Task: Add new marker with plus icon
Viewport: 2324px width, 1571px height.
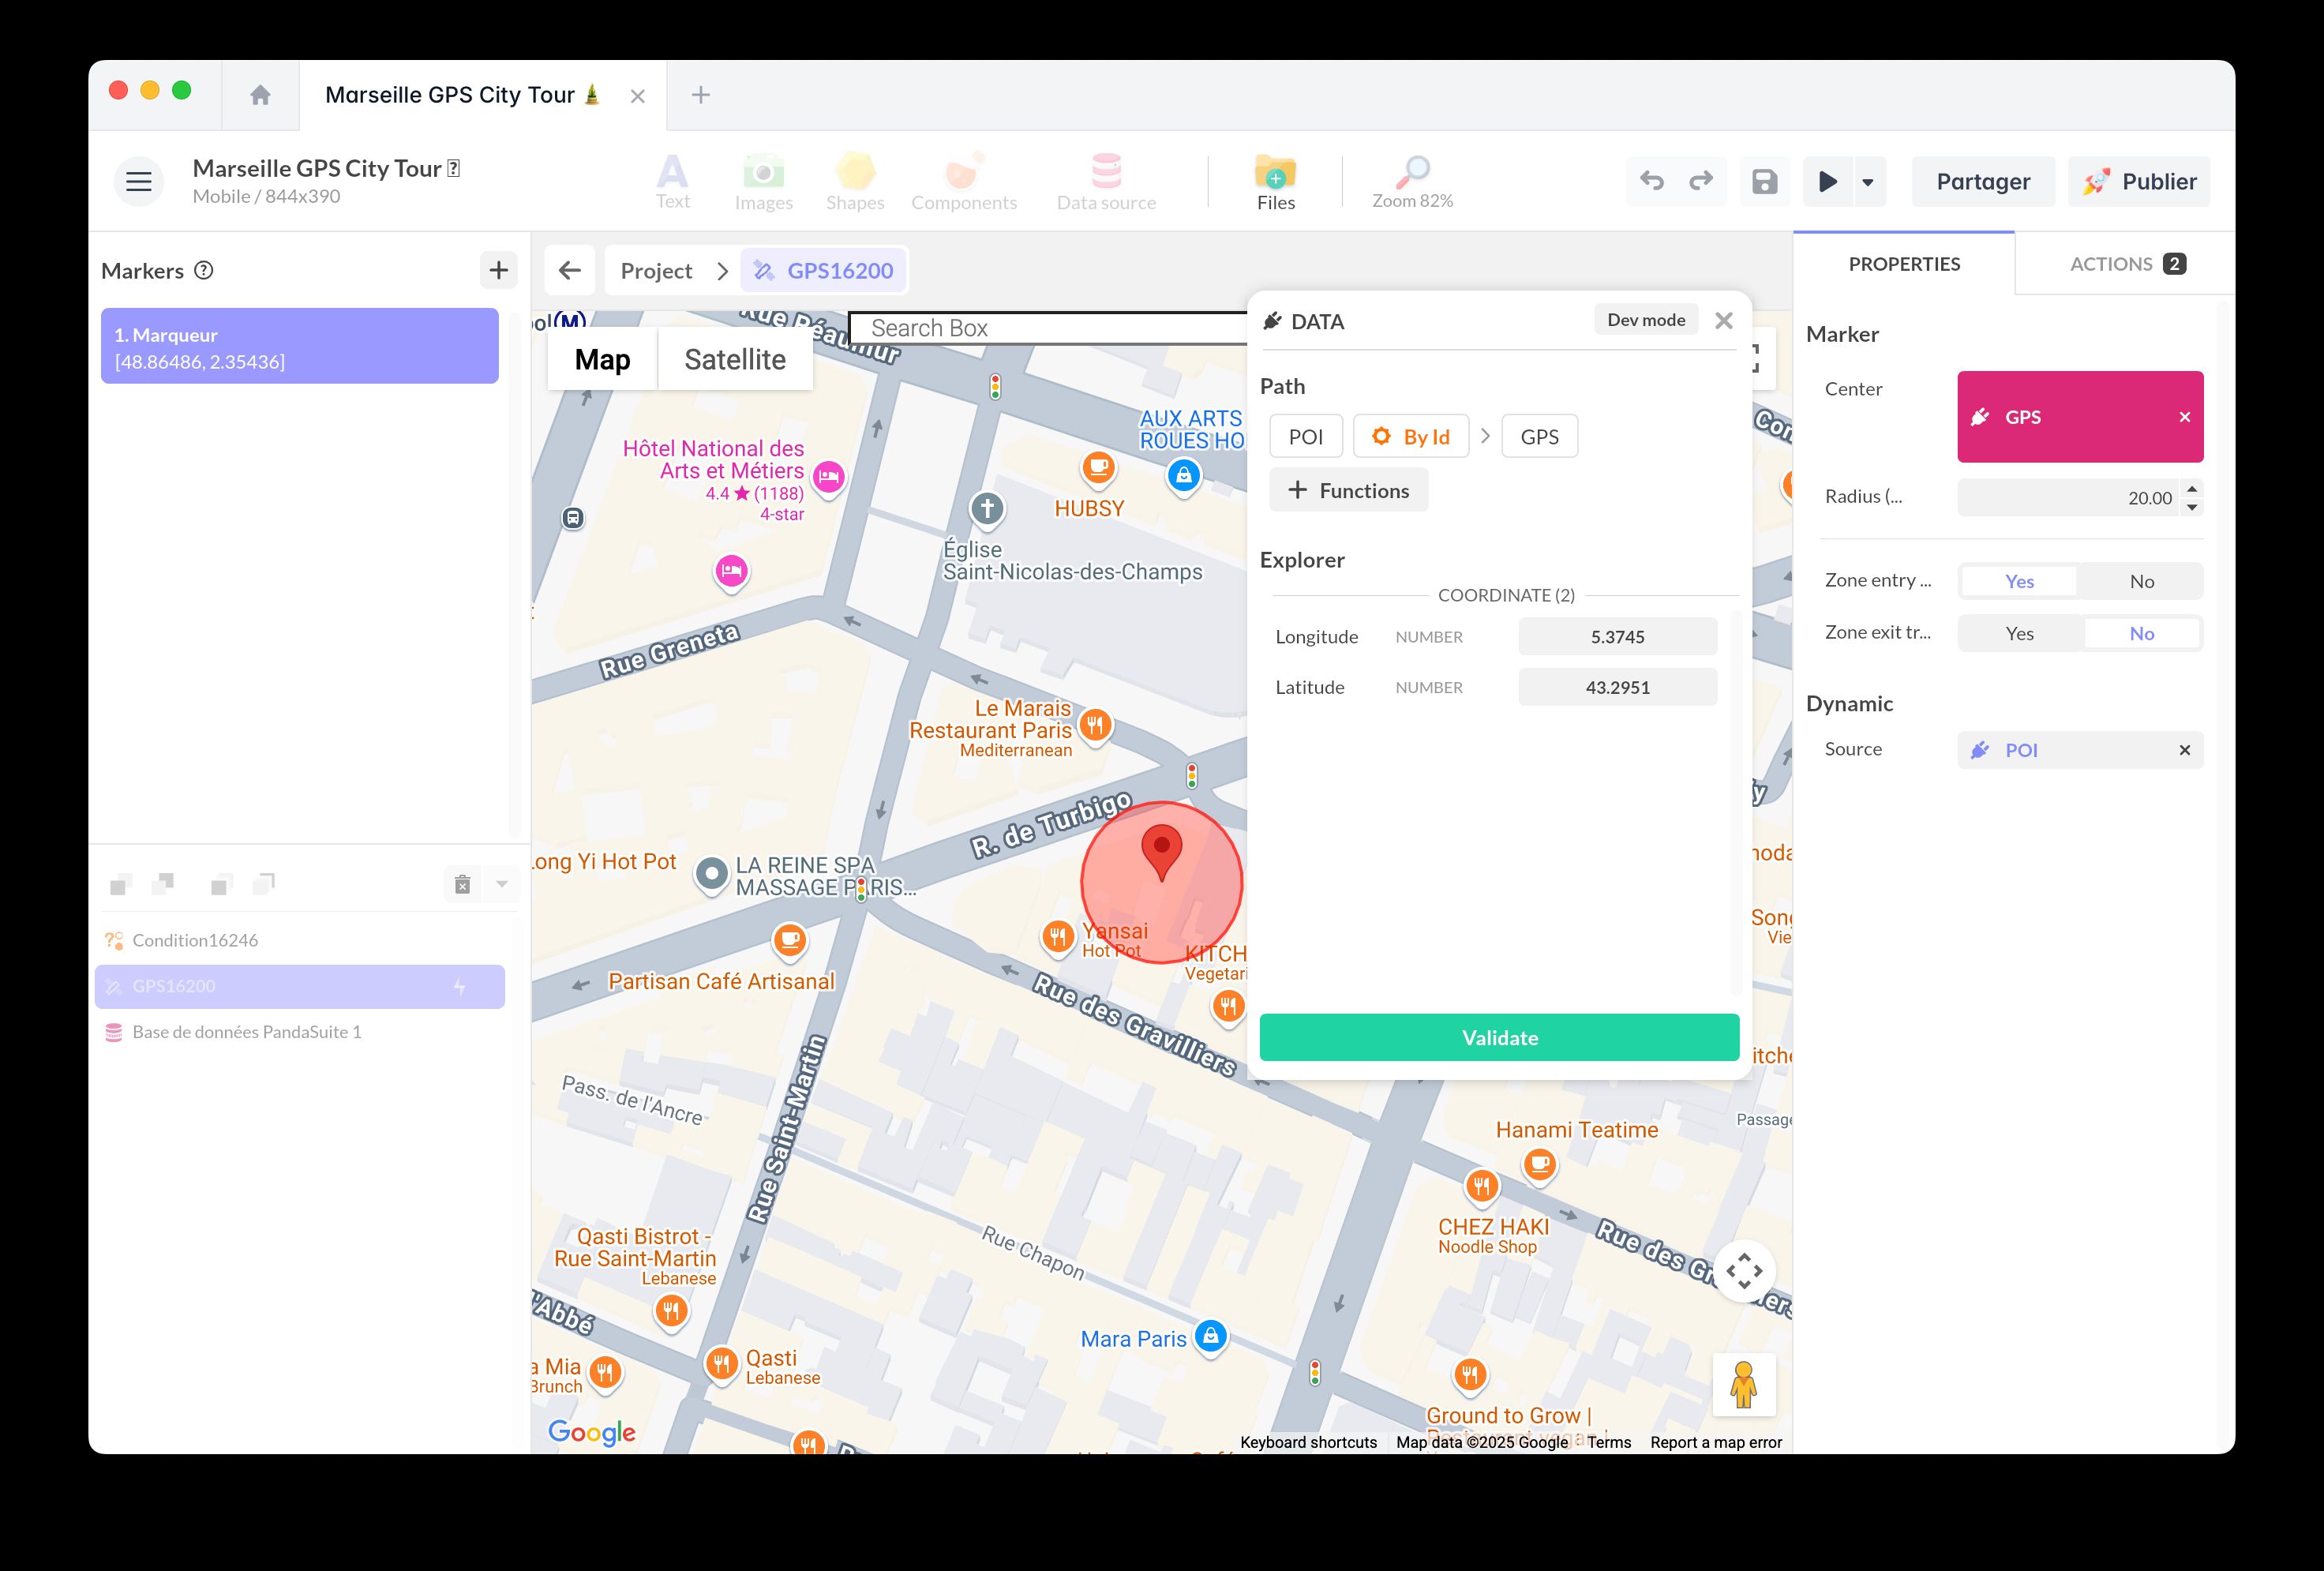Action: click(x=498, y=270)
